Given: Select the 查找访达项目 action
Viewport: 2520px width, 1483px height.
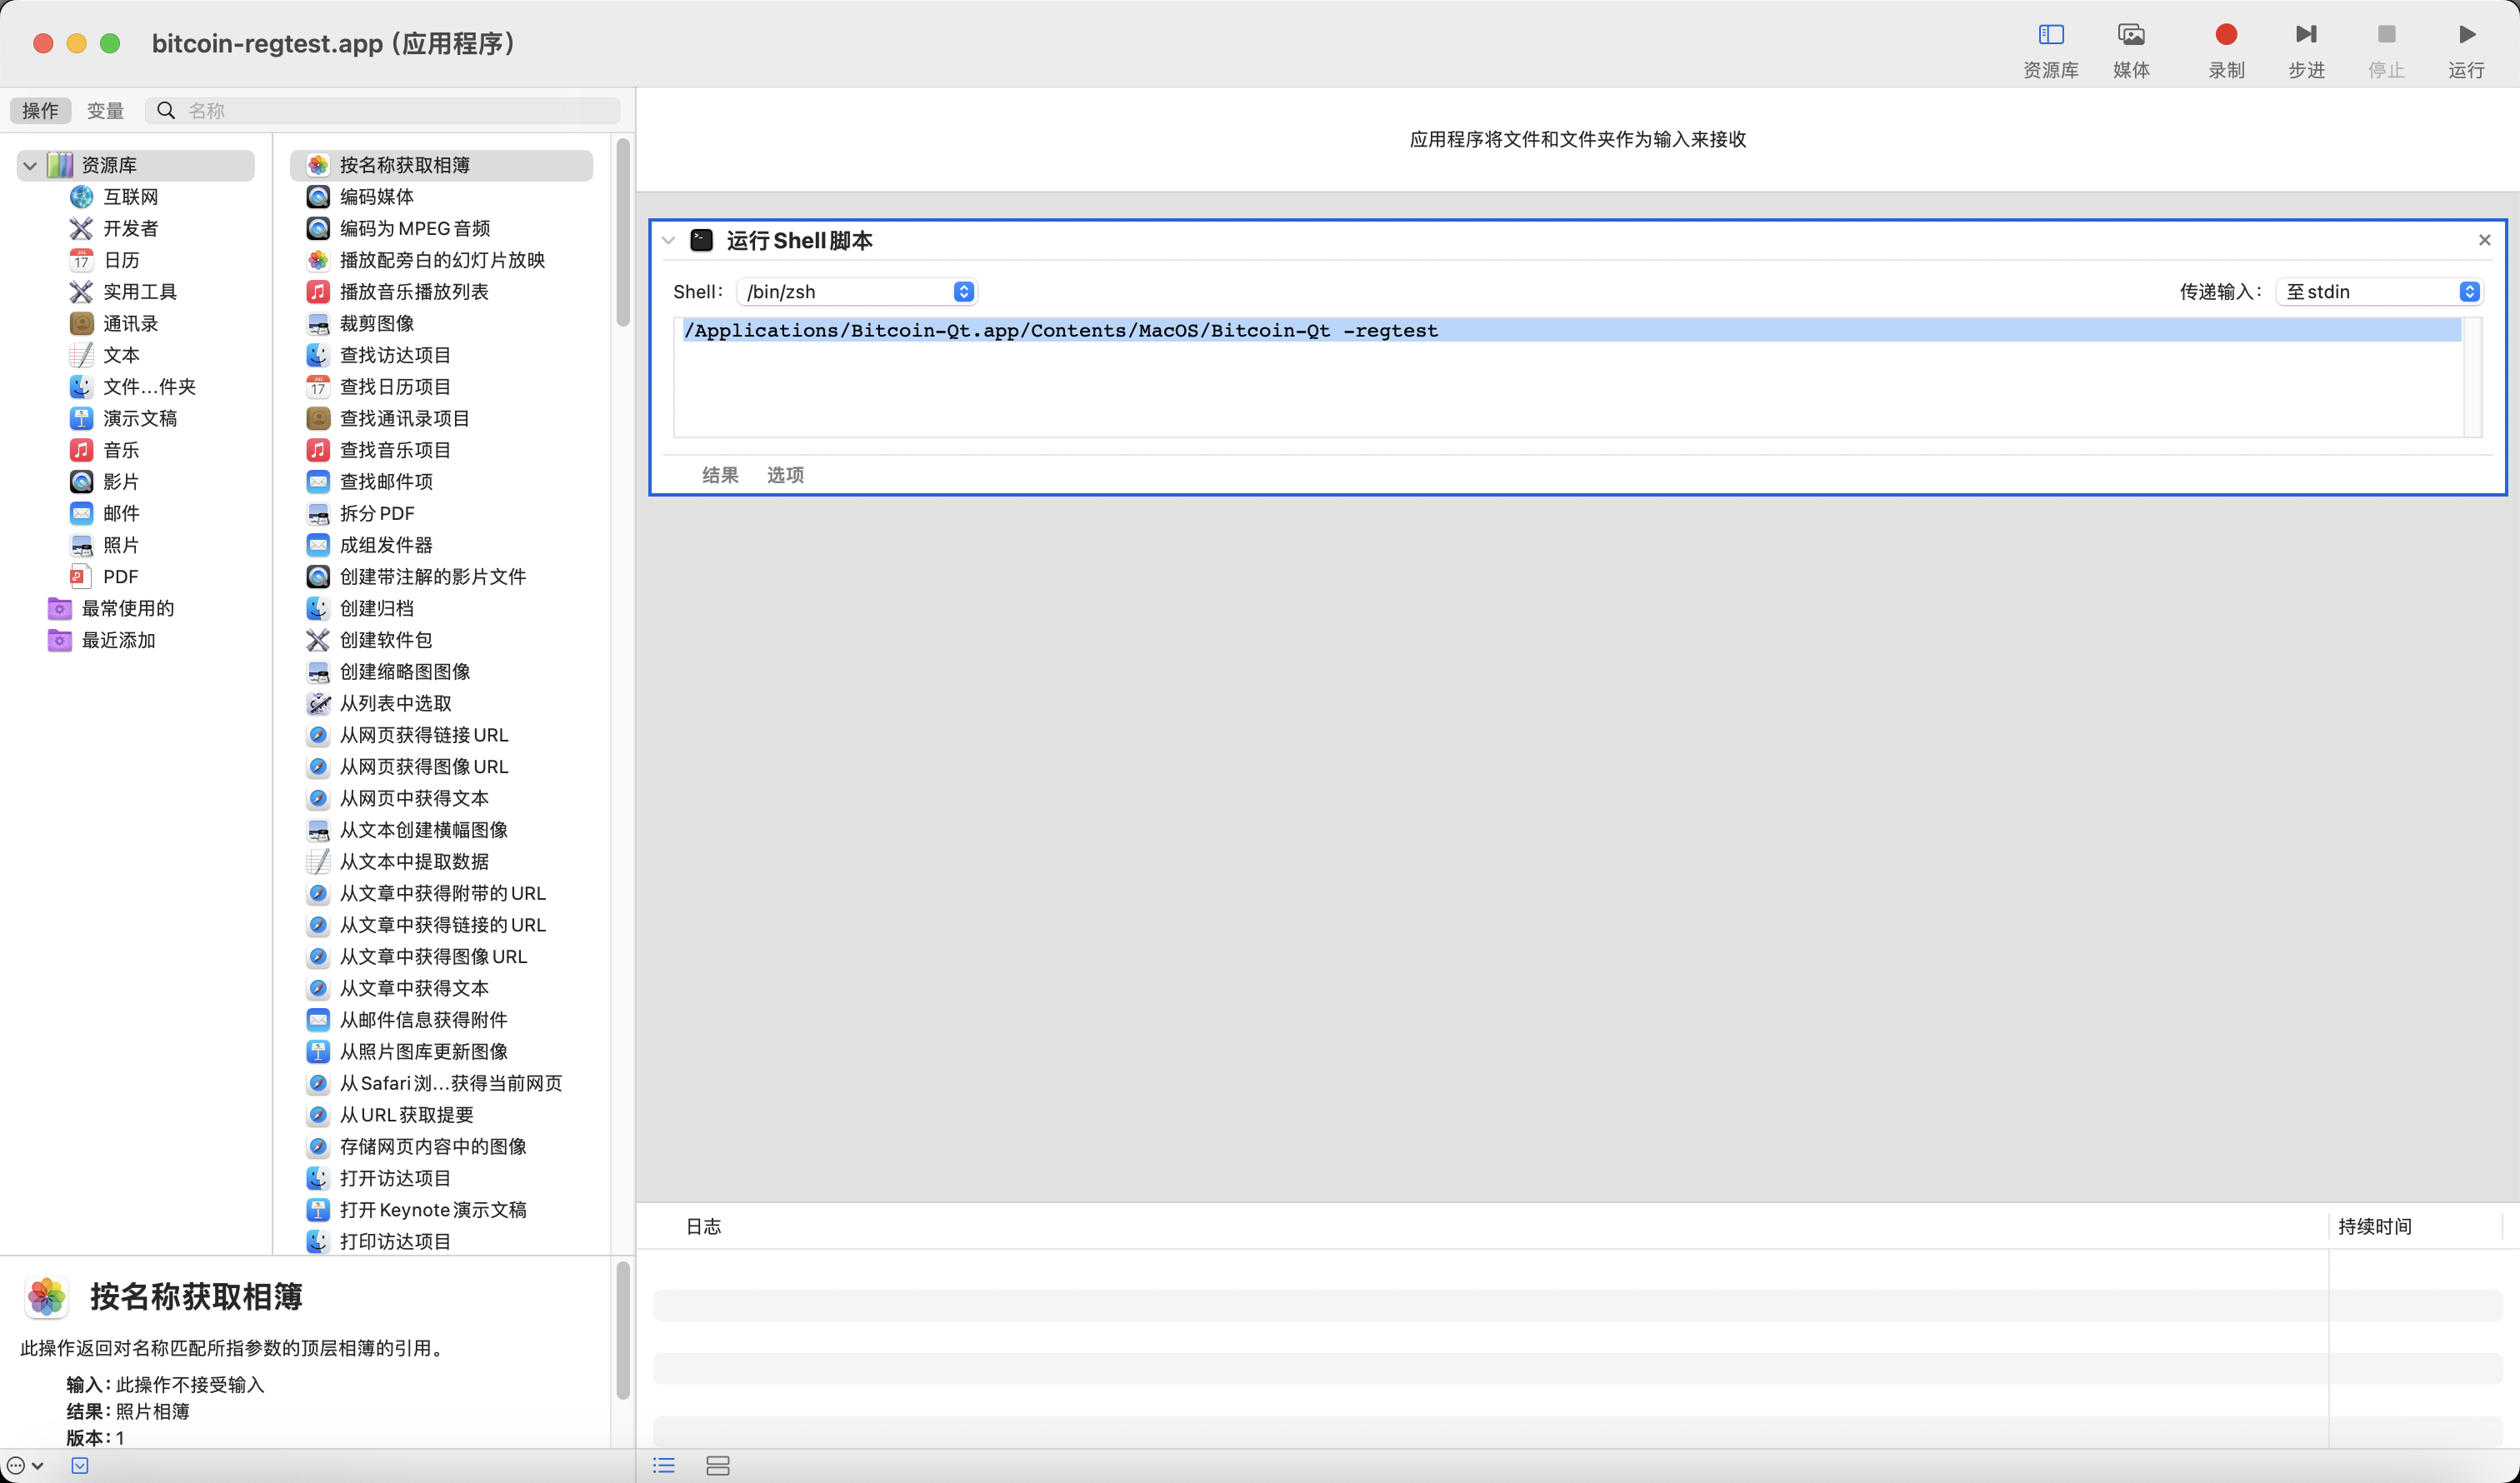Looking at the screenshot, I should pyautogui.click(x=395, y=355).
